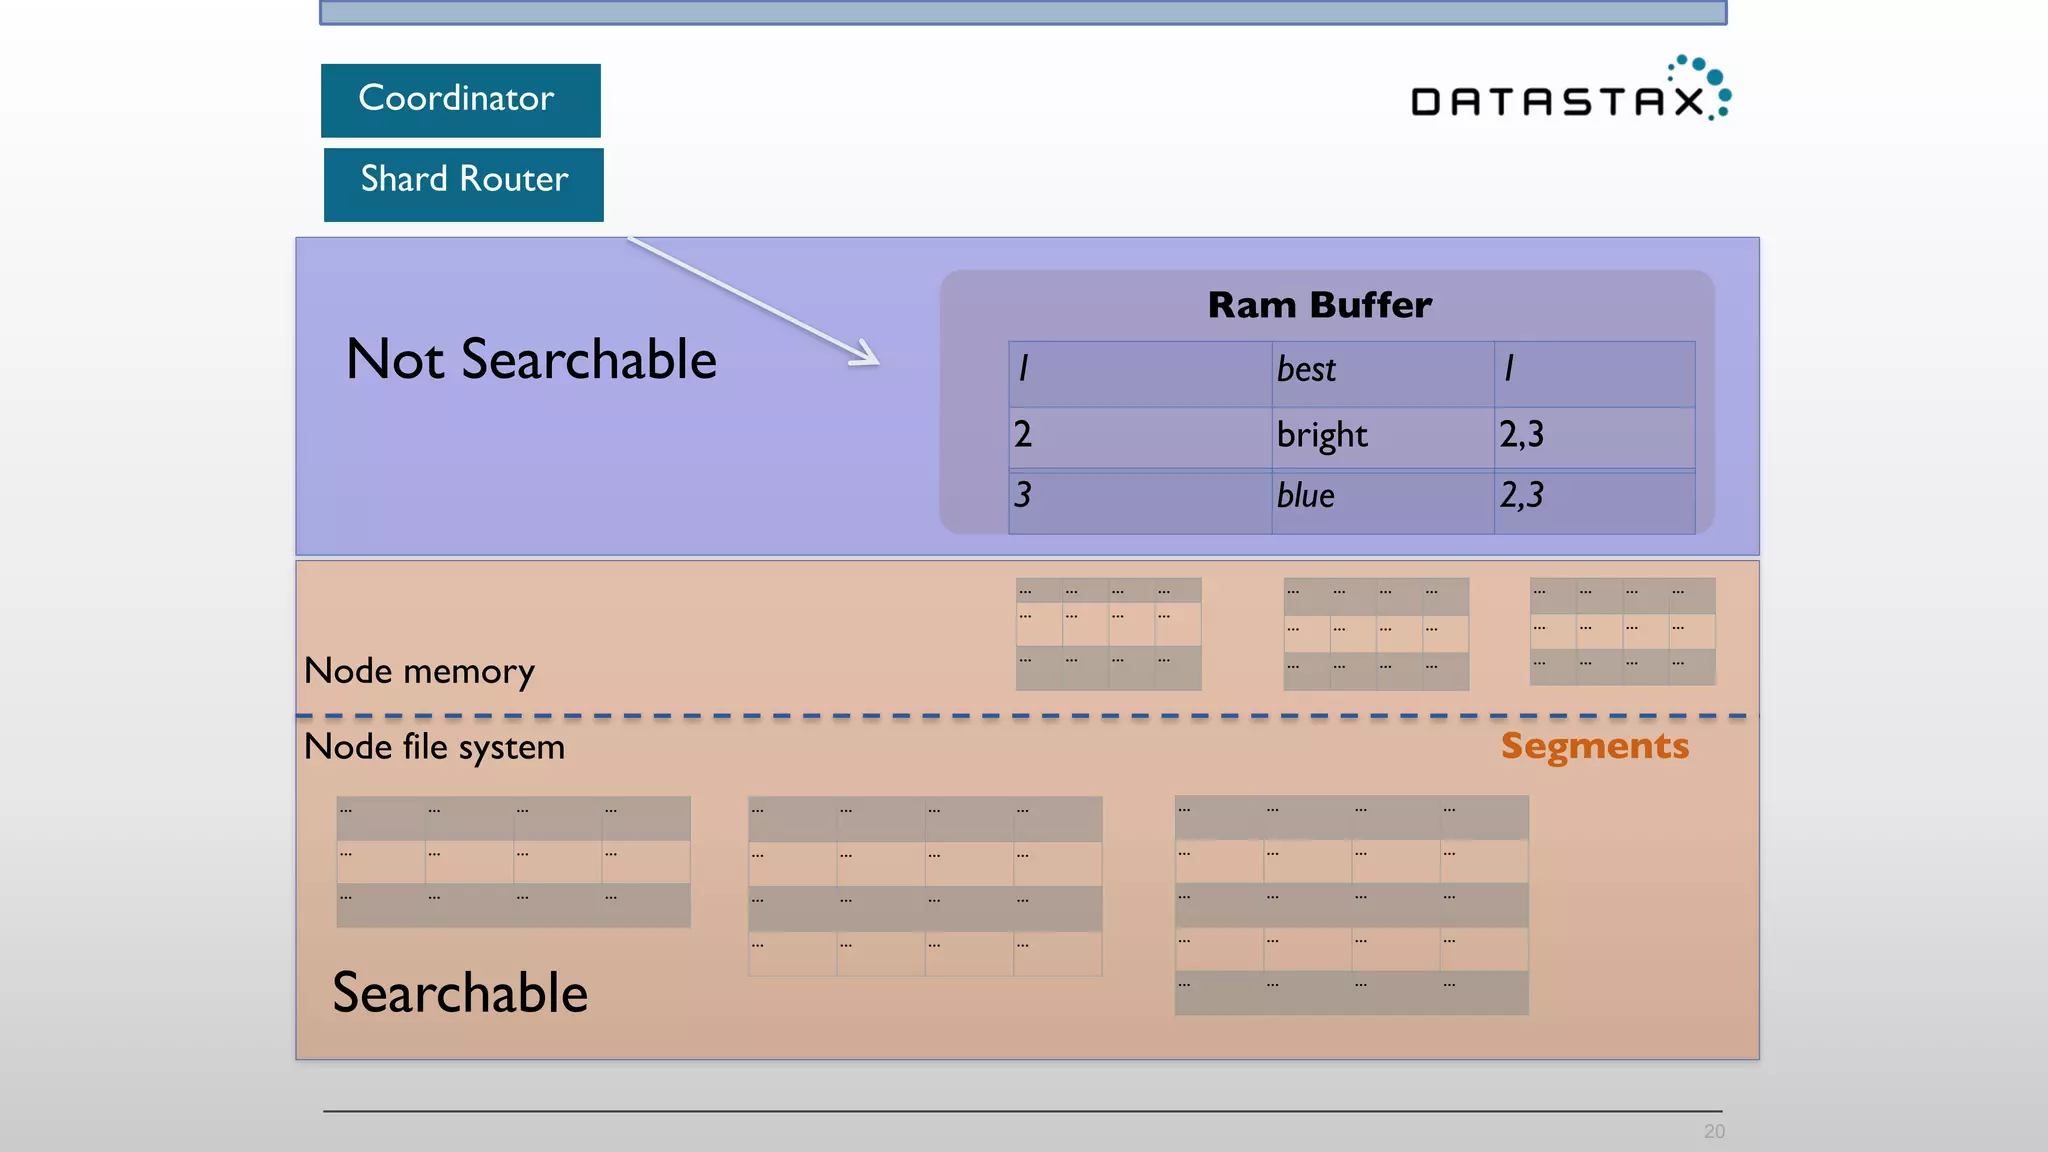The height and width of the screenshot is (1152, 2048).
Task: Click the middle file system segment table
Action: (x=925, y=886)
